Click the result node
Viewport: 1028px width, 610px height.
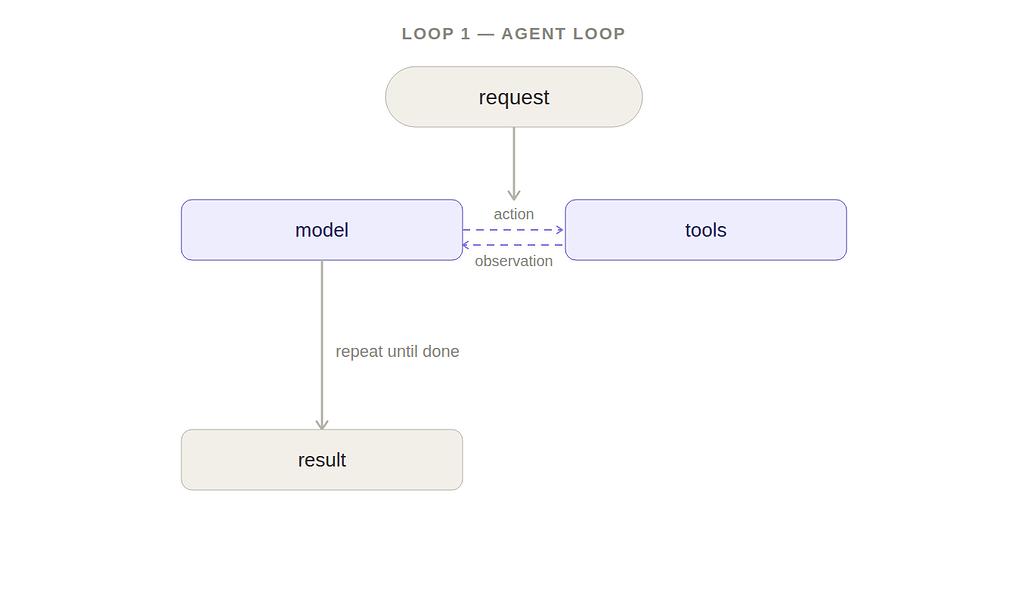322,460
